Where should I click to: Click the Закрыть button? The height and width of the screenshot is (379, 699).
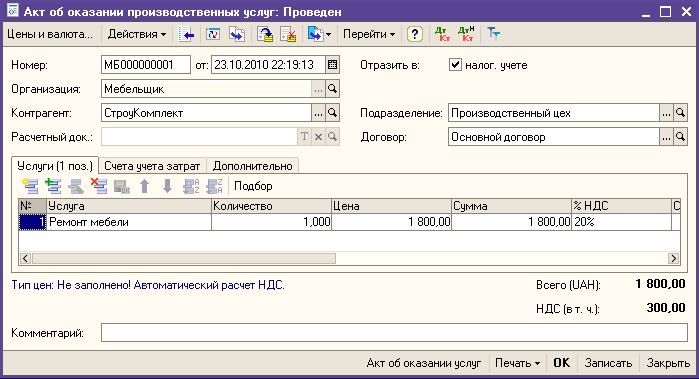tap(668, 363)
